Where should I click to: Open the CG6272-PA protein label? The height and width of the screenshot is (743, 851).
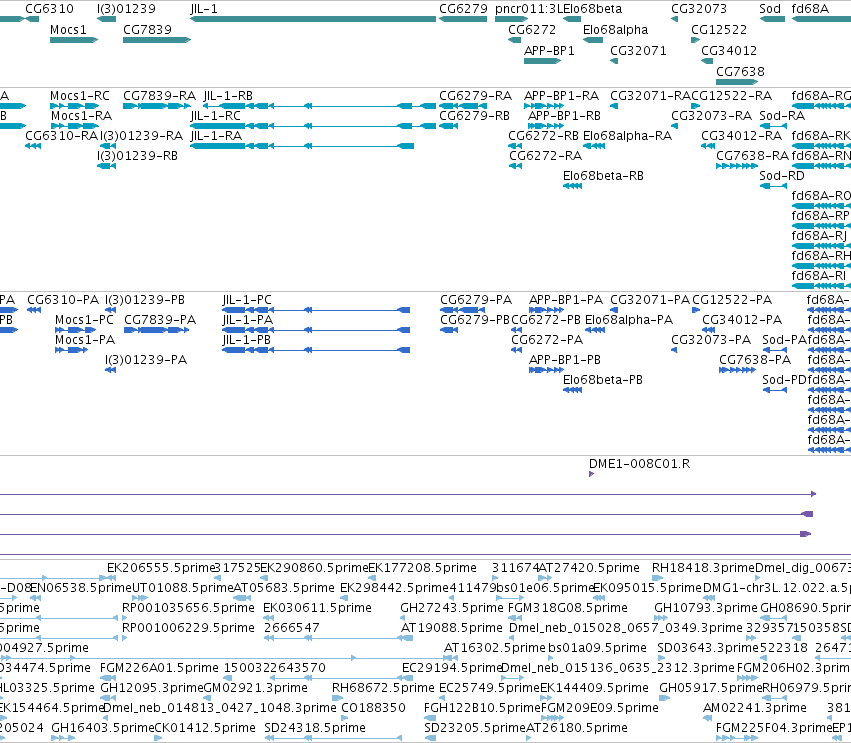(x=547, y=340)
